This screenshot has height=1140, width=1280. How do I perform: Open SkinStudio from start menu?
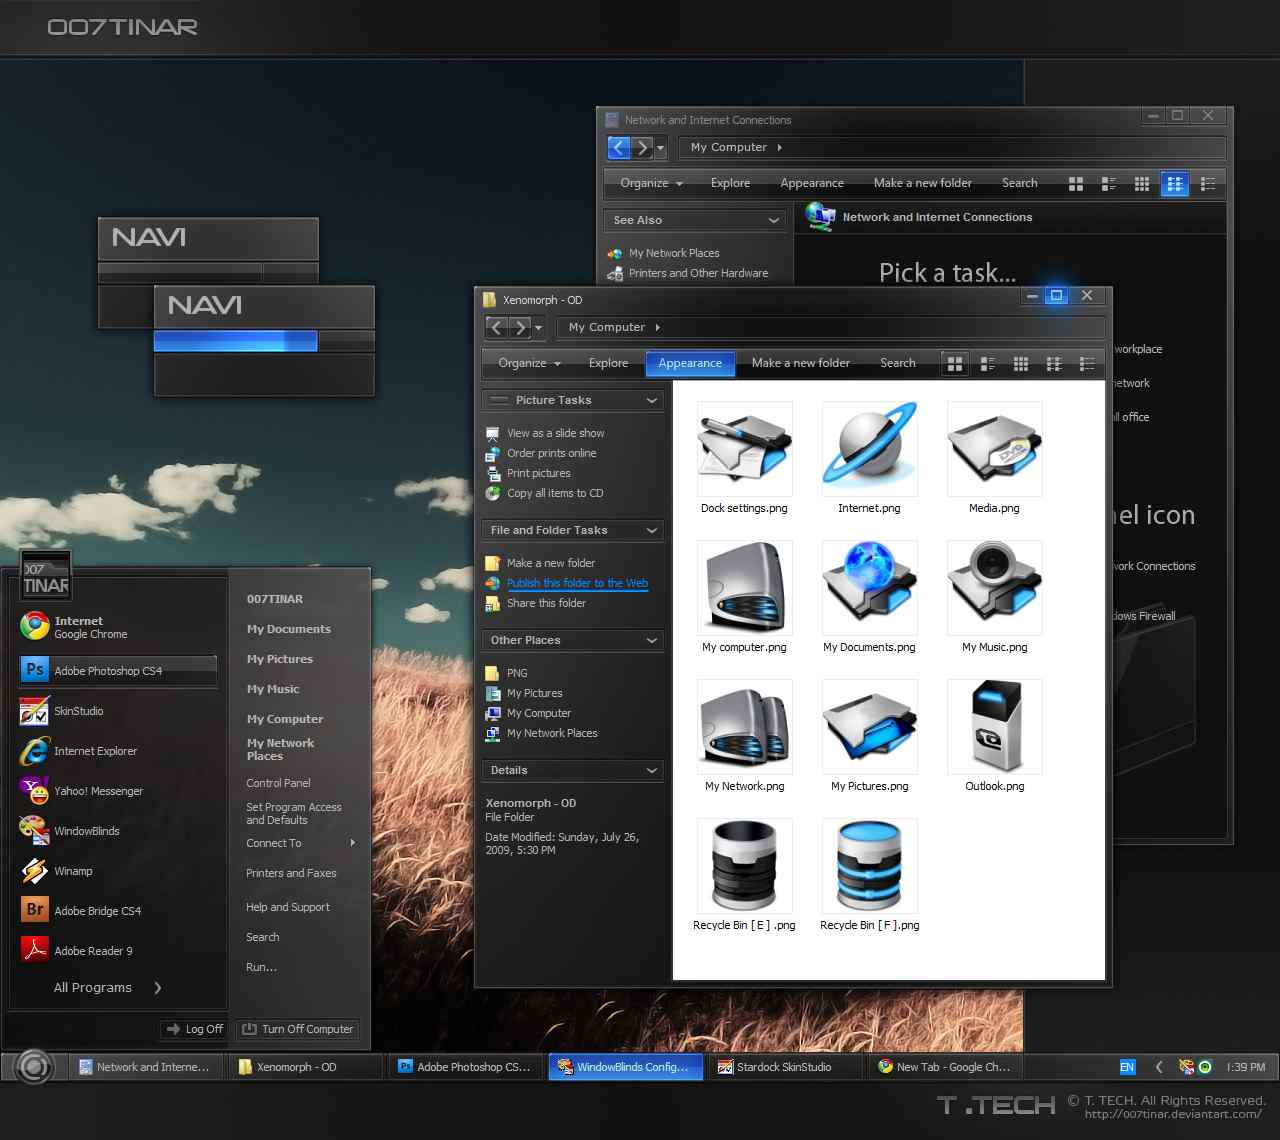[x=62, y=711]
